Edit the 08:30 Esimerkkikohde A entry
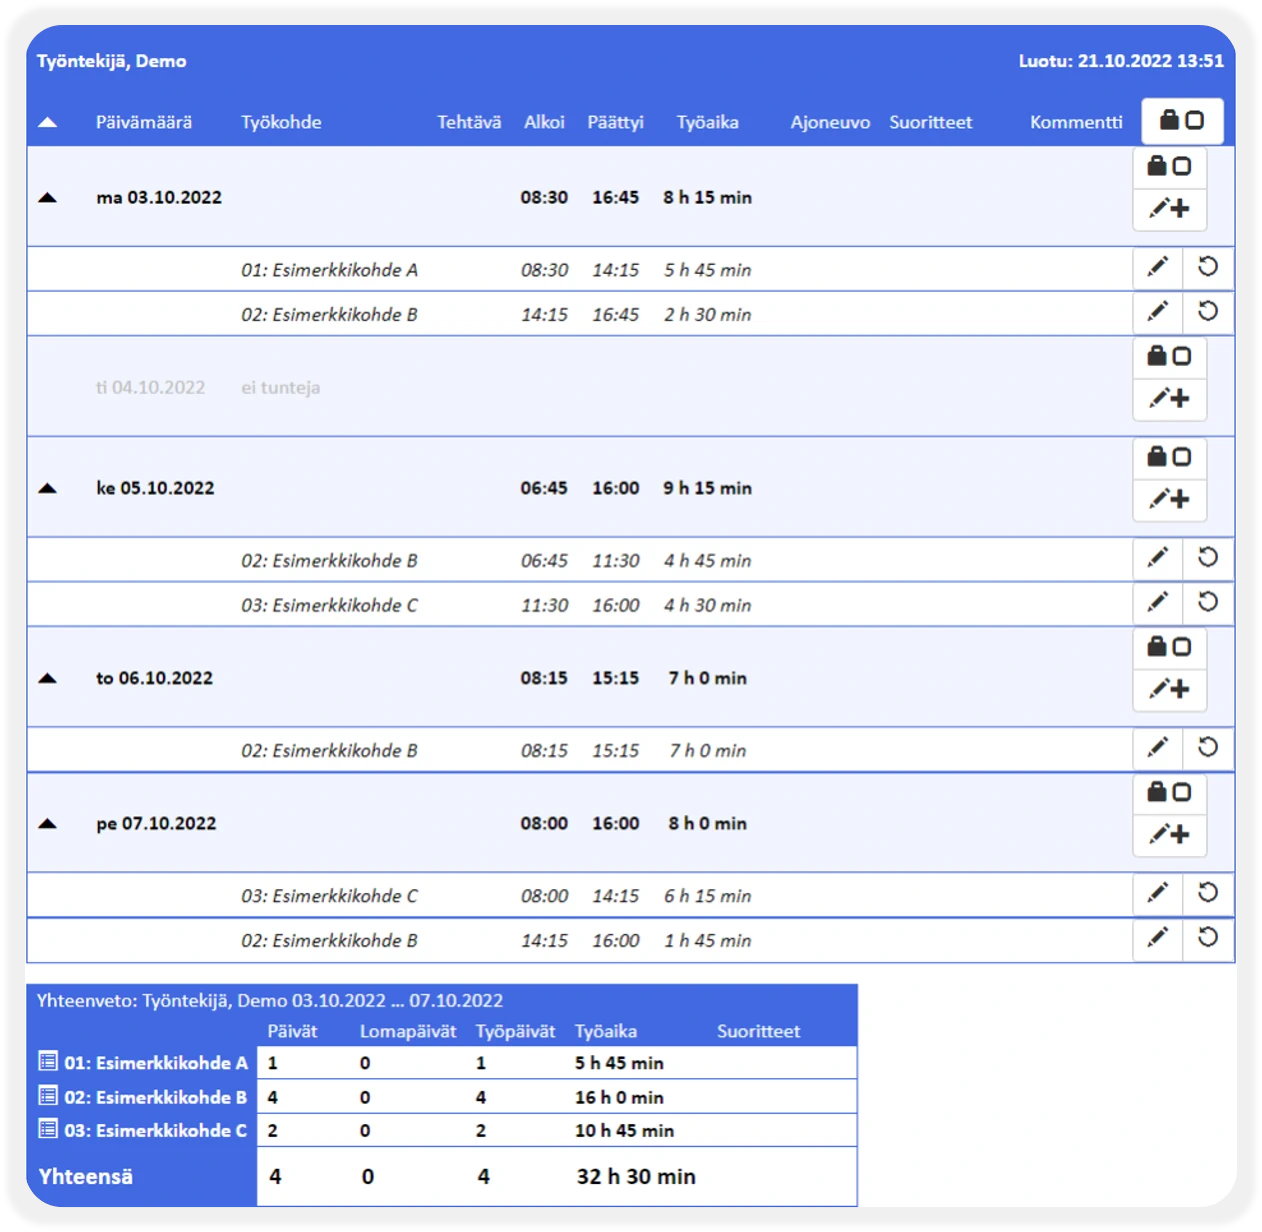Viewport: 1262px width, 1232px height. point(1157,267)
